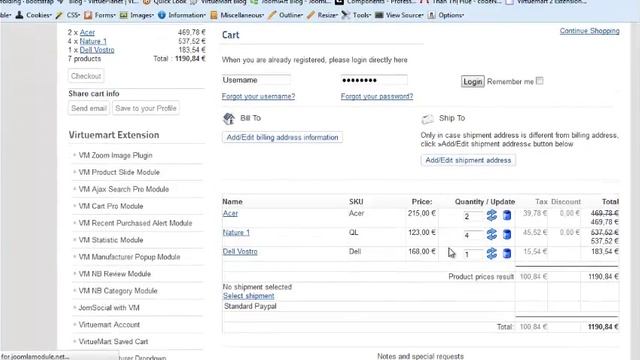Image resolution: width=640 pixels, height=360 pixels.
Task: Open VM Cart Pro Module item
Action: click(x=111, y=206)
